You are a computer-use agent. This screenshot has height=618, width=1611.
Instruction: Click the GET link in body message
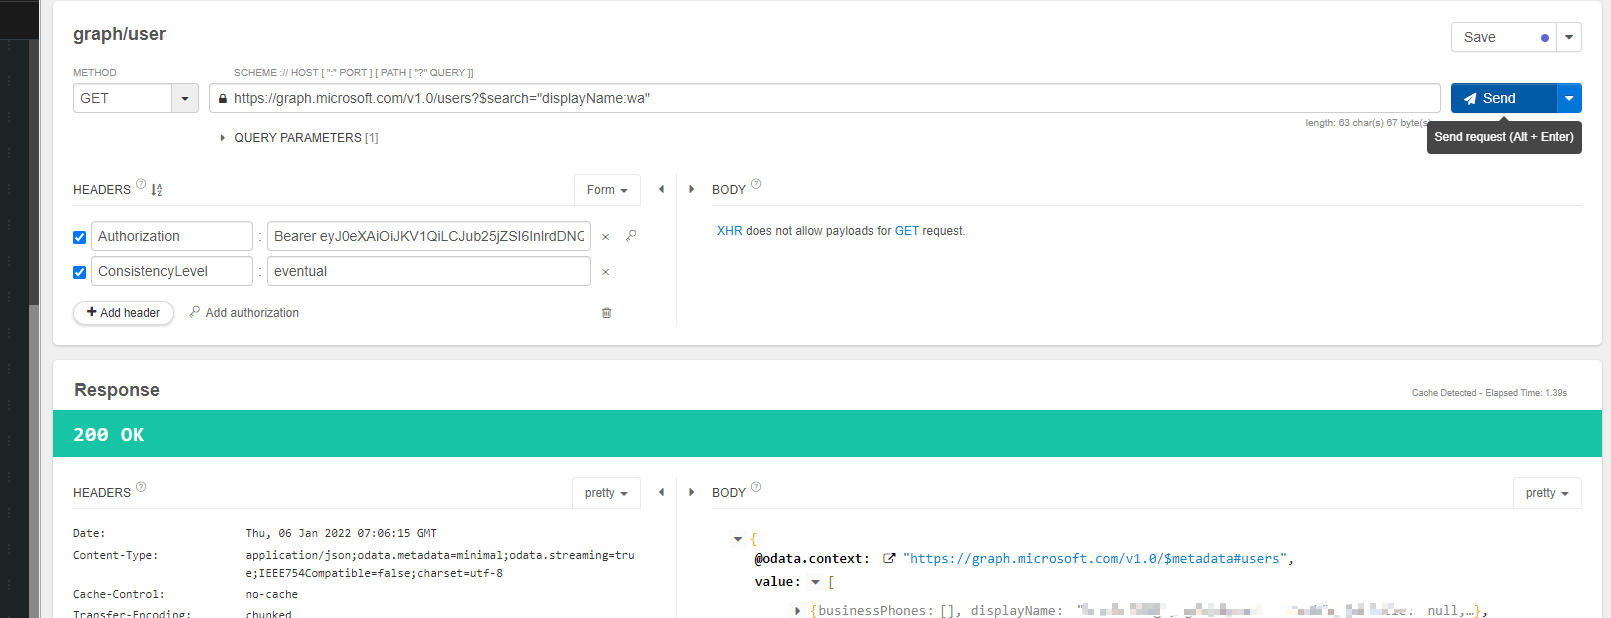(907, 231)
